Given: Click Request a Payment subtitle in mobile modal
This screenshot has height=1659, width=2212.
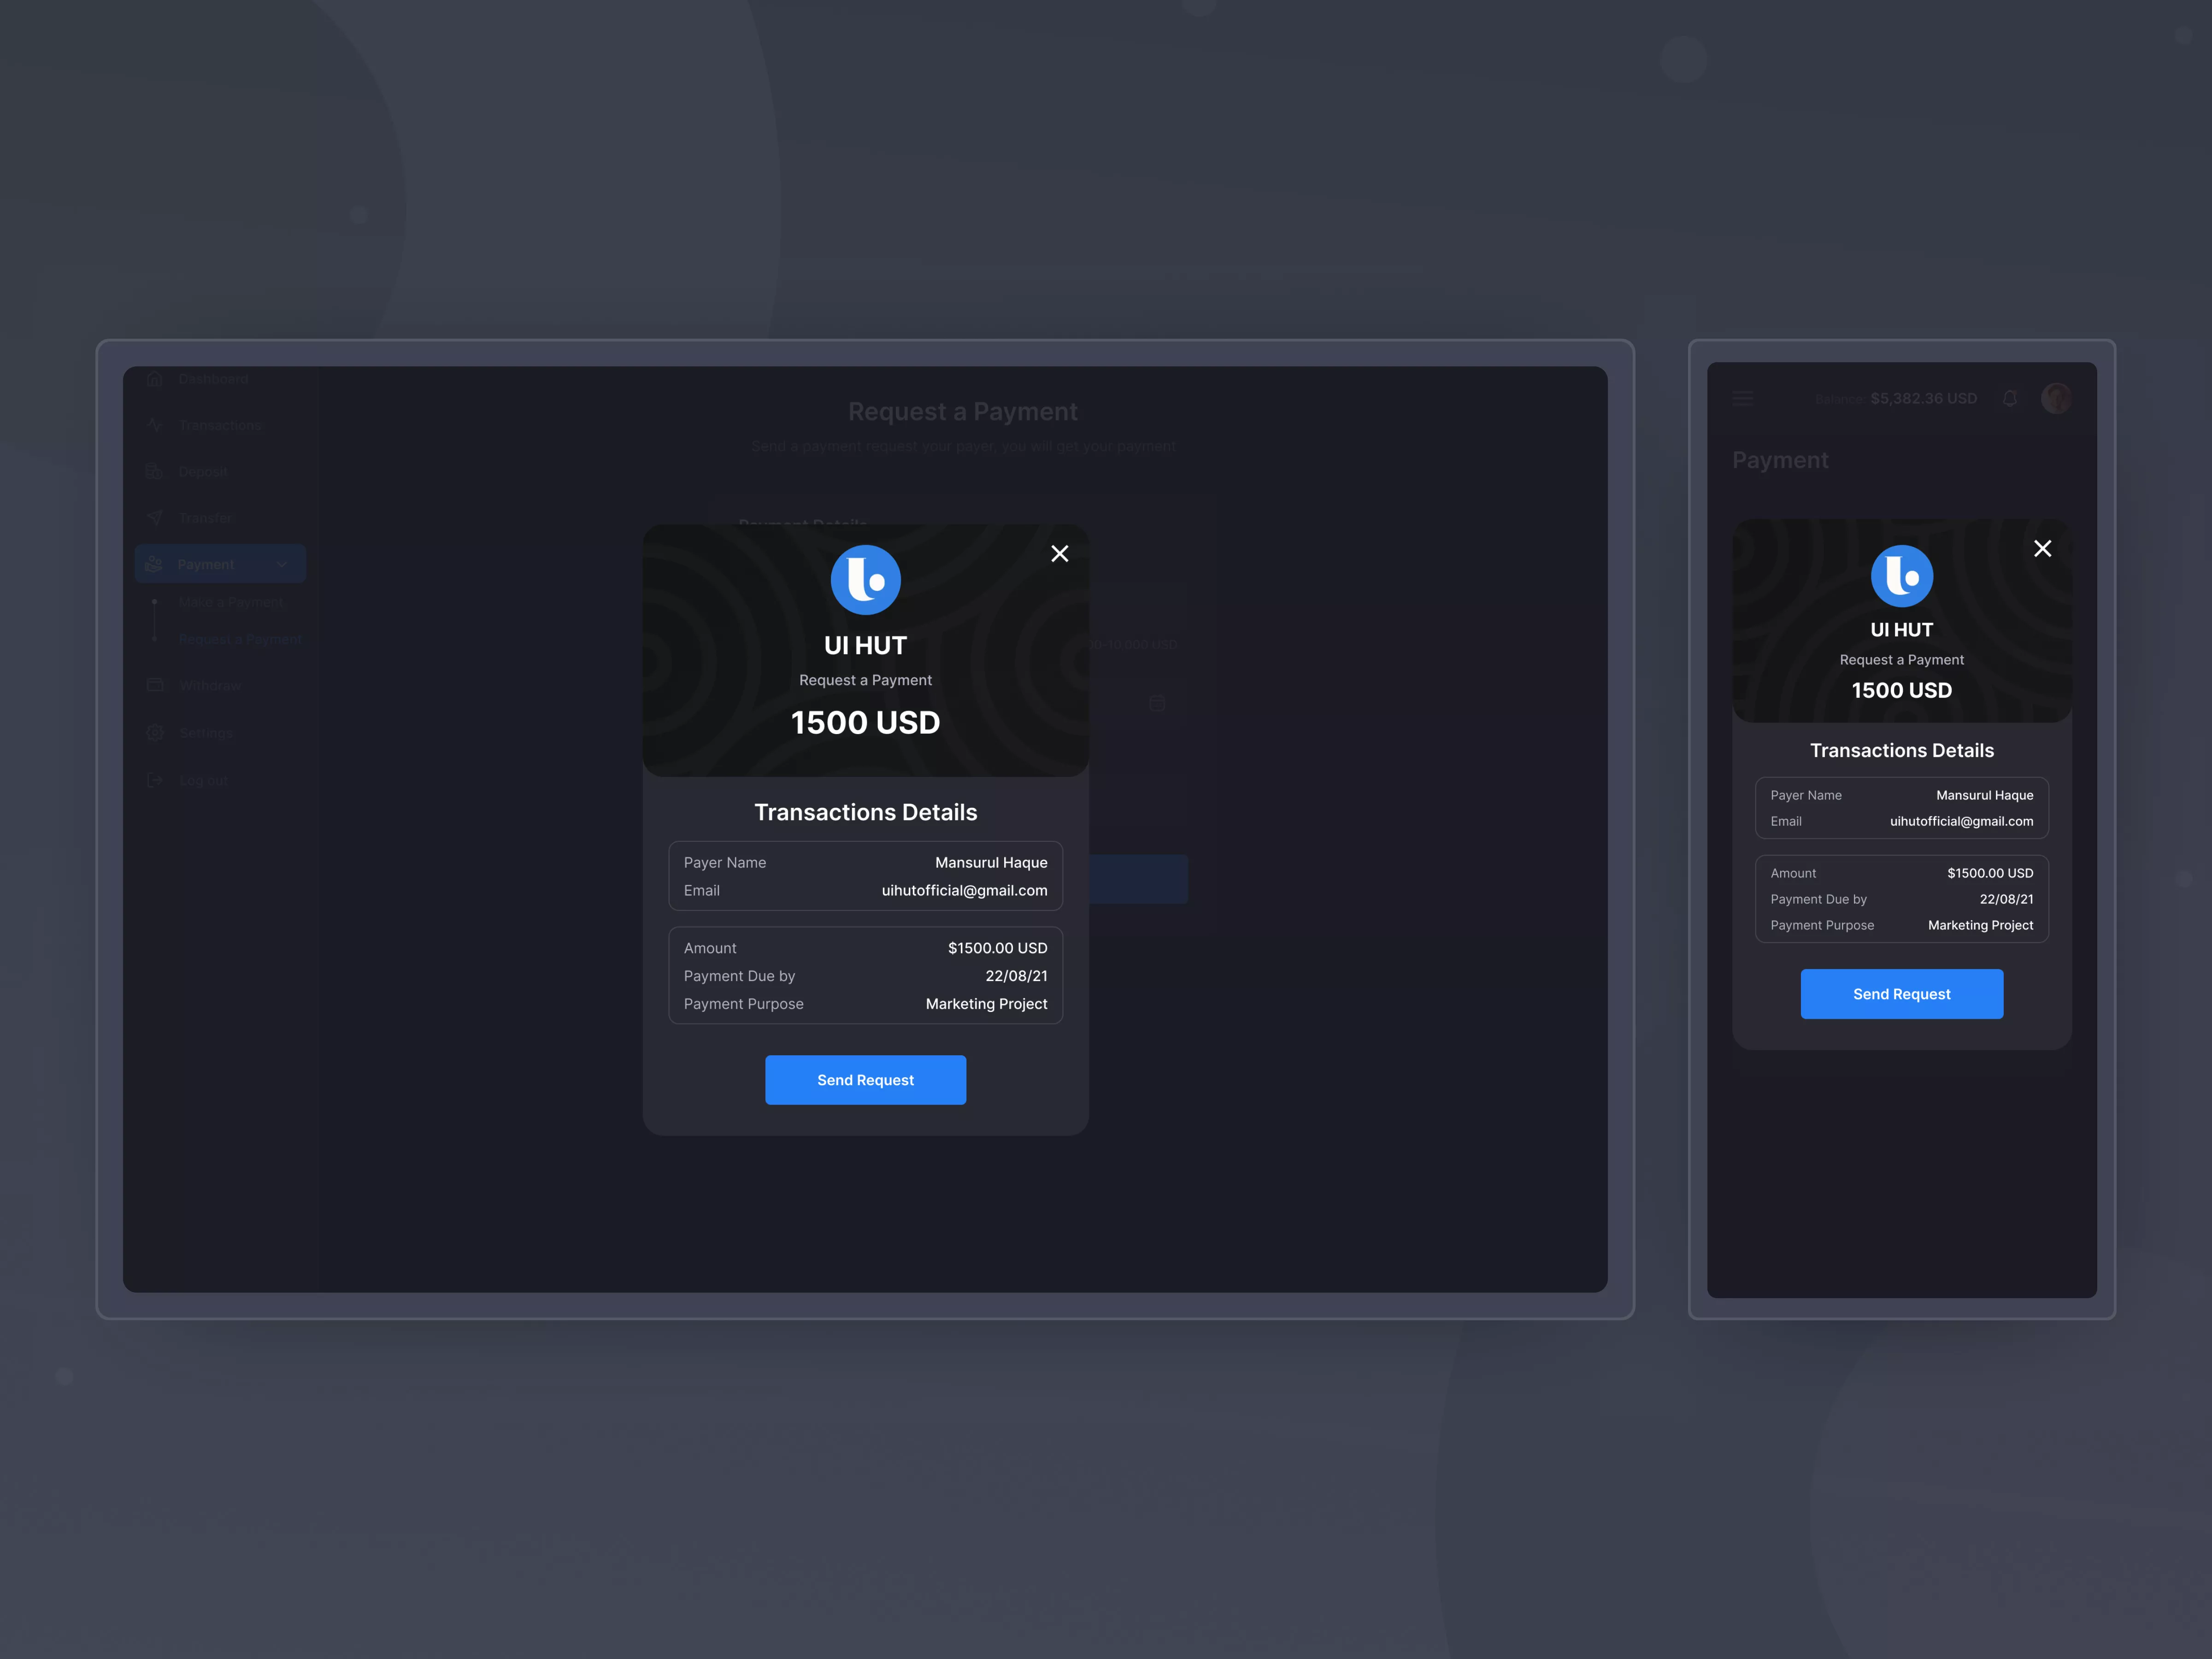Looking at the screenshot, I should pyautogui.click(x=1902, y=660).
